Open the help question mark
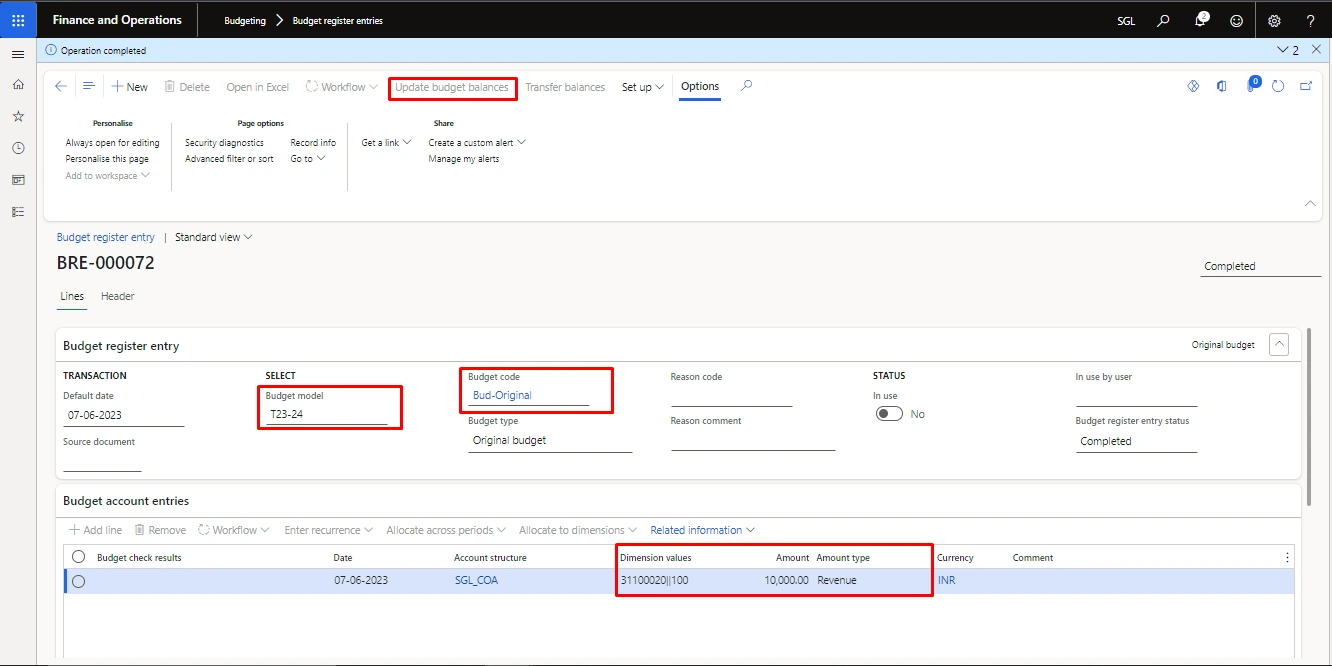This screenshot has height=666, width=1332. click(1311, 20)
